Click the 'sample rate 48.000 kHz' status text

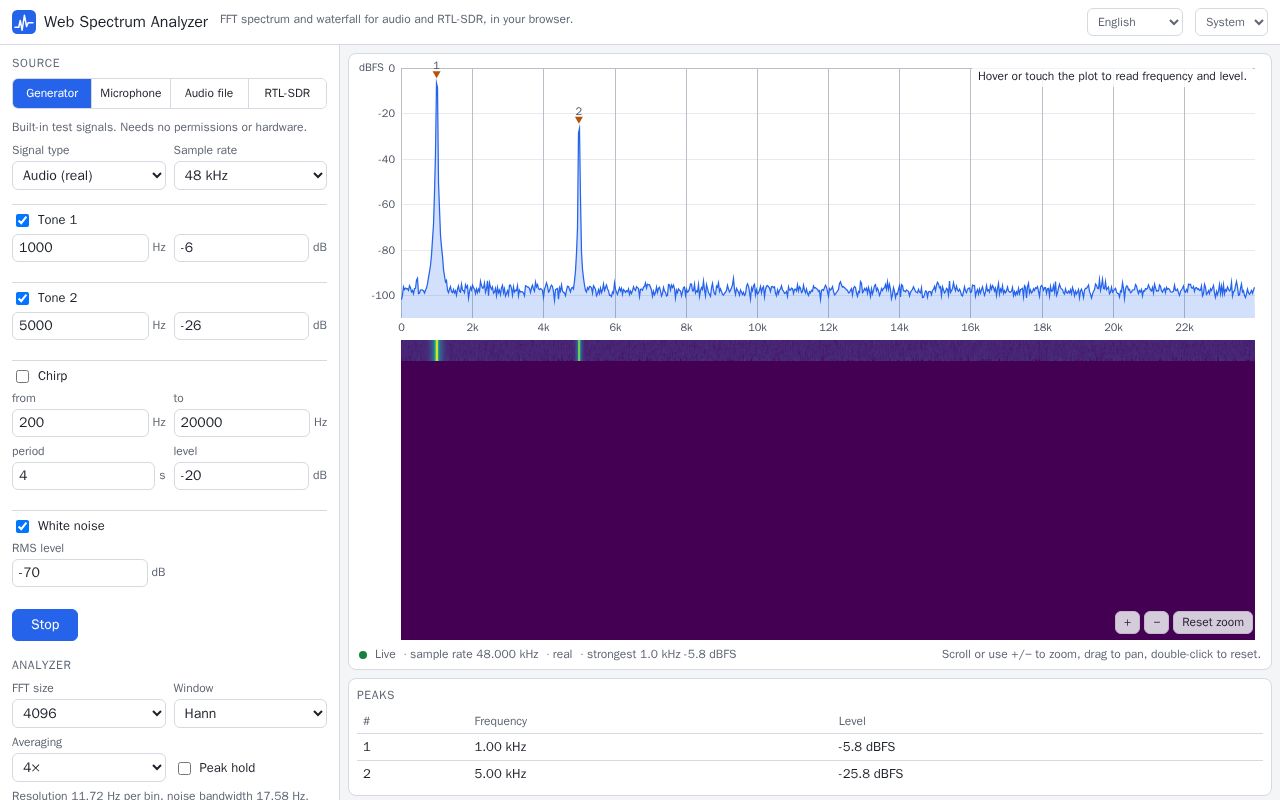point(474,655)
